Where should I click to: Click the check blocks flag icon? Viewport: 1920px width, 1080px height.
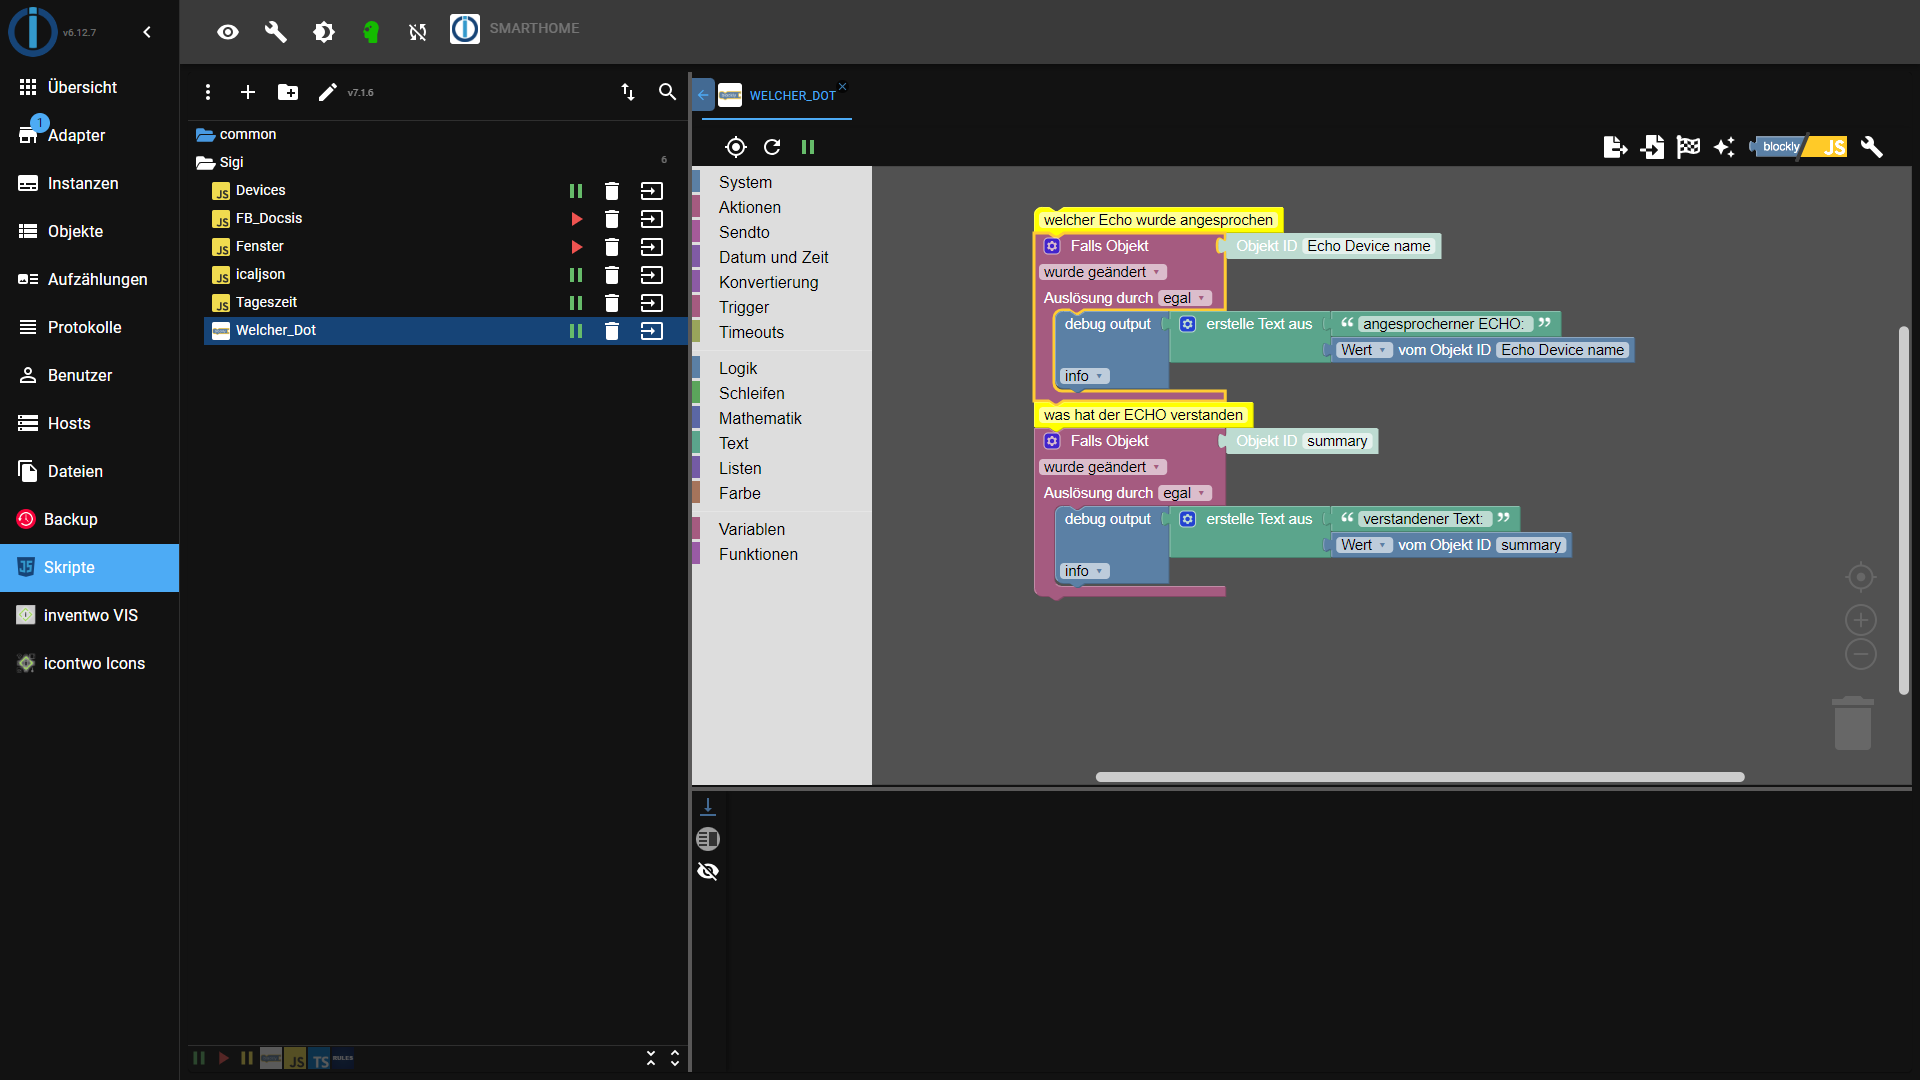1688,147
